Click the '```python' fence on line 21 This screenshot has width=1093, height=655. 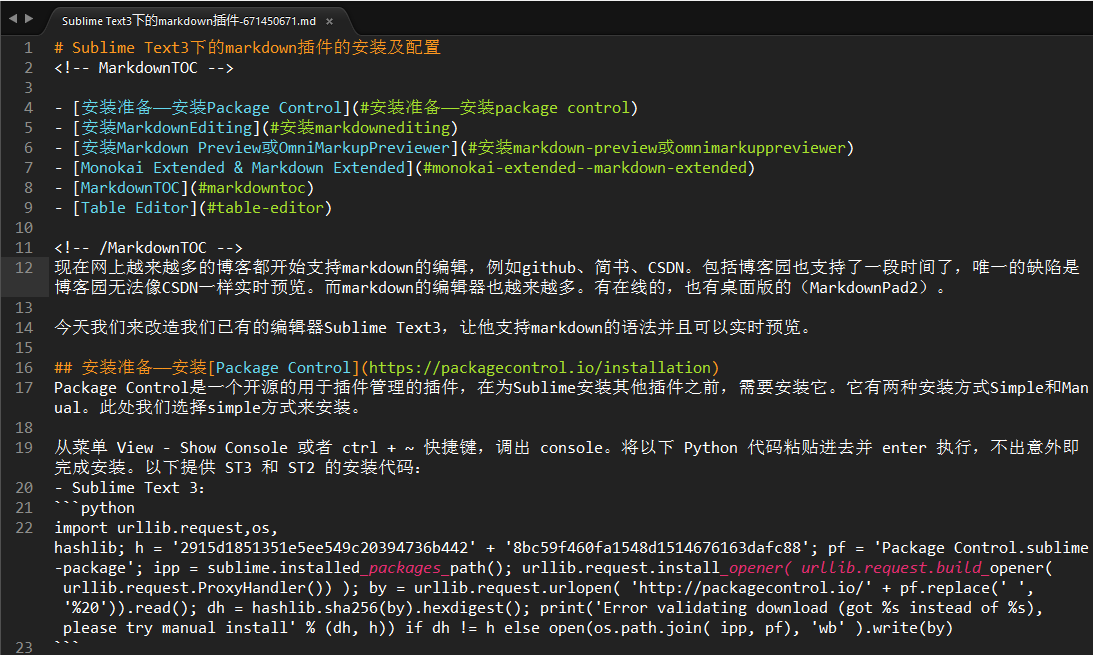tap(95, 507)
